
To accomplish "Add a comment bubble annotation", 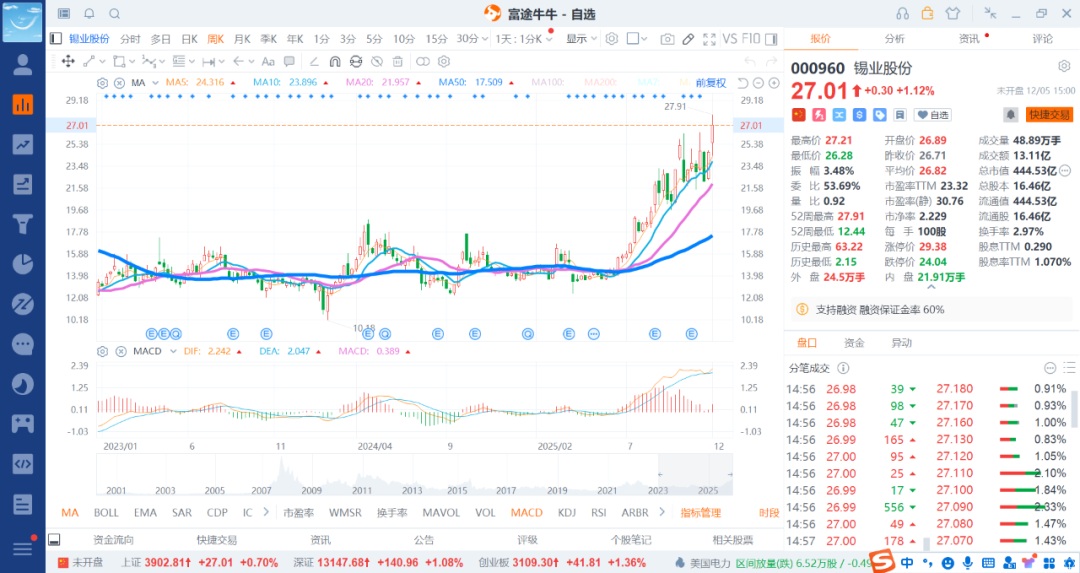I will pyautogui.click(x=289, y=61).
